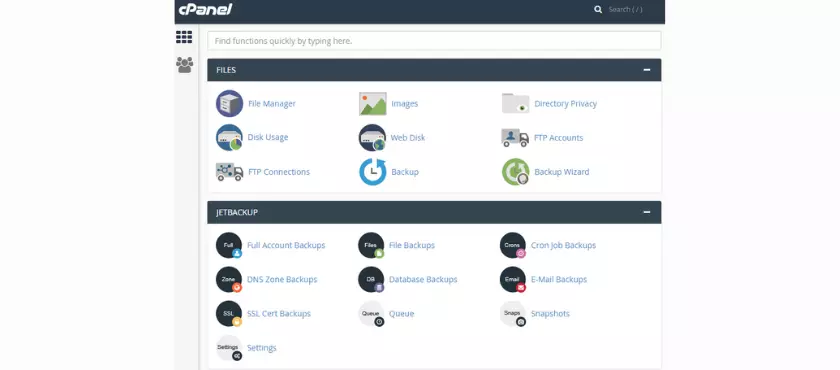Open the Backup link
The image size is (840, 370).
(x=405, y=172)
